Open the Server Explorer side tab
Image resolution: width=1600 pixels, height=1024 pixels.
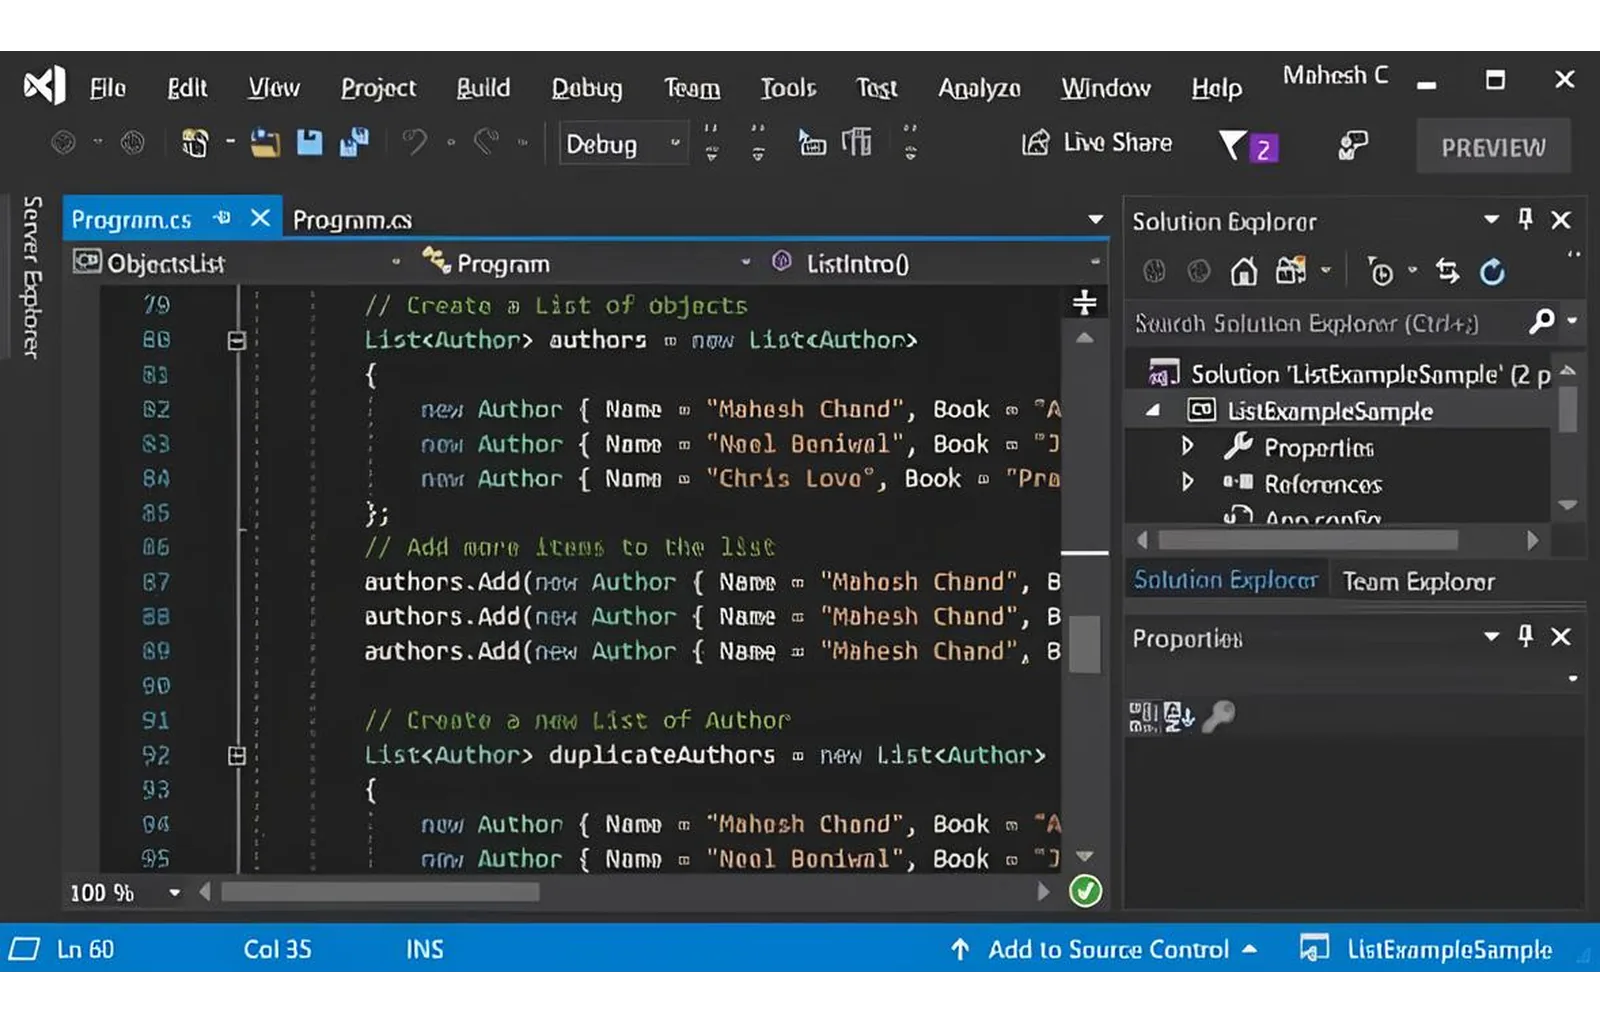(x=32, y=277)
